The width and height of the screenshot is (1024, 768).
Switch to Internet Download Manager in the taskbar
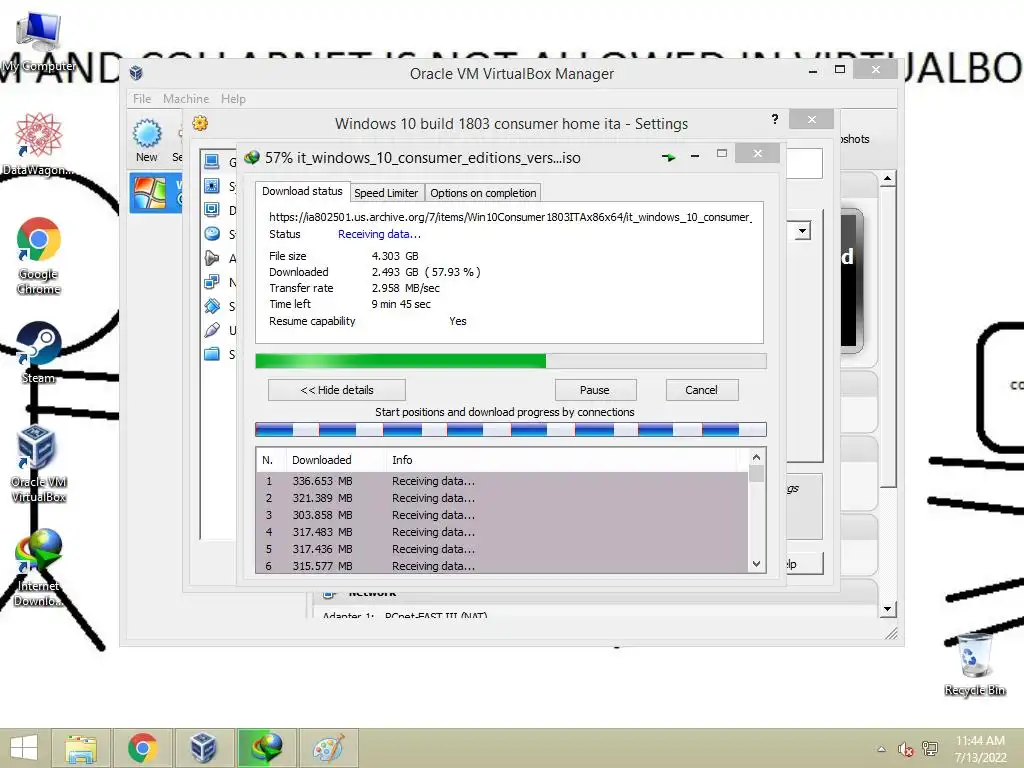(265, 748)
